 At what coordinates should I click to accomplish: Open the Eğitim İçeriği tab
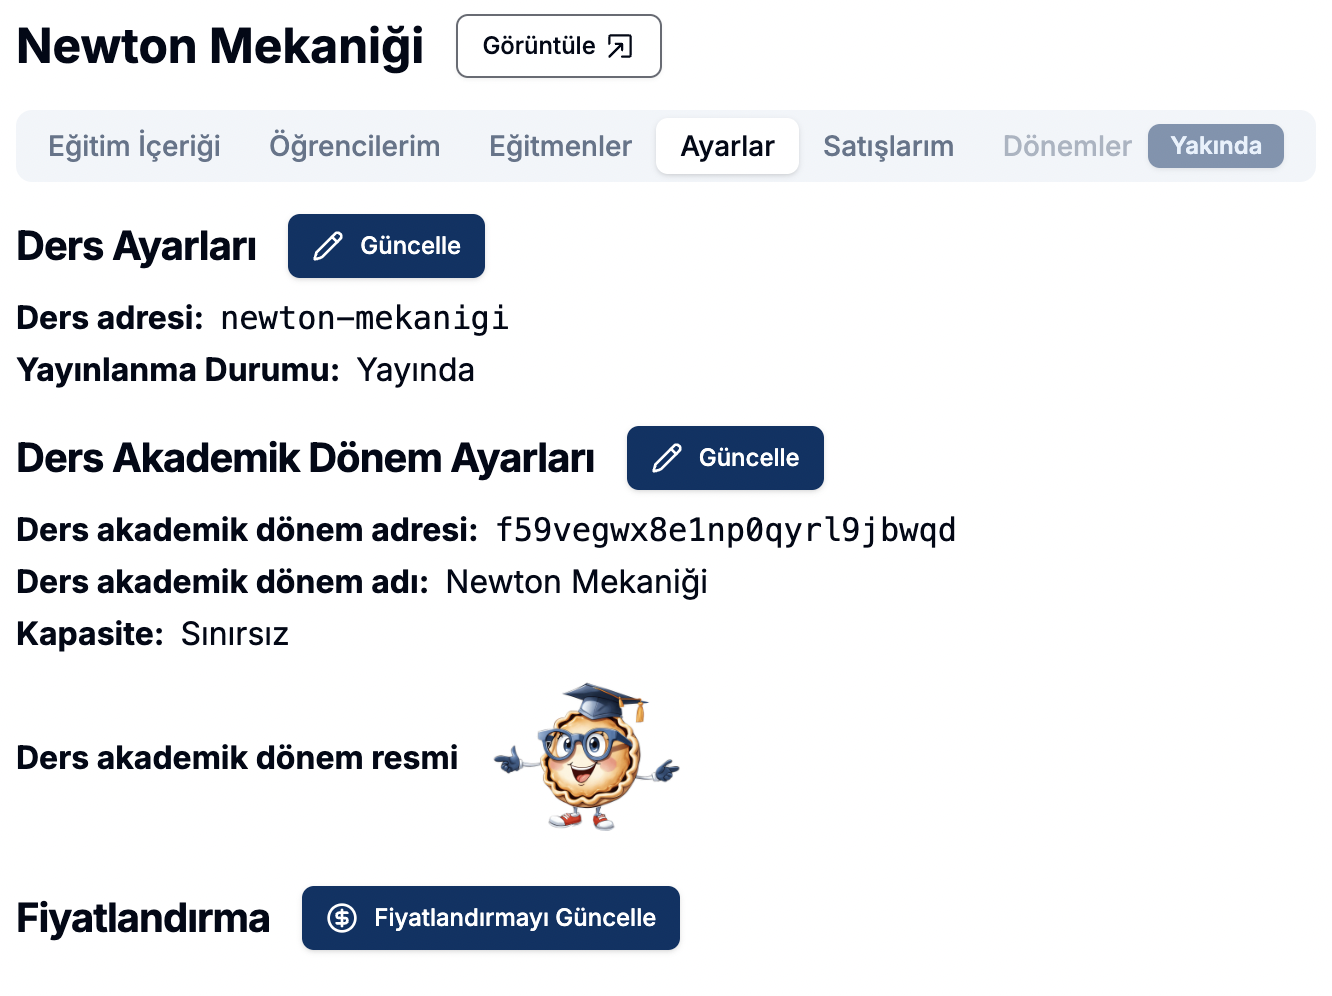pos(134,146)
